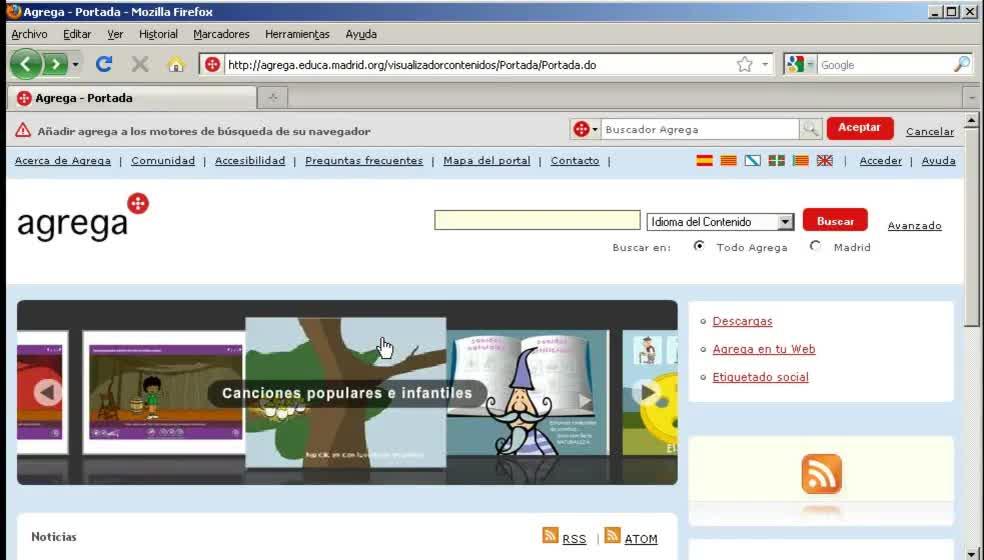This screenshot has width=984, height=560.
Task: Open the Historial menu
Action: pyautogui.click(x=158, y=34)
